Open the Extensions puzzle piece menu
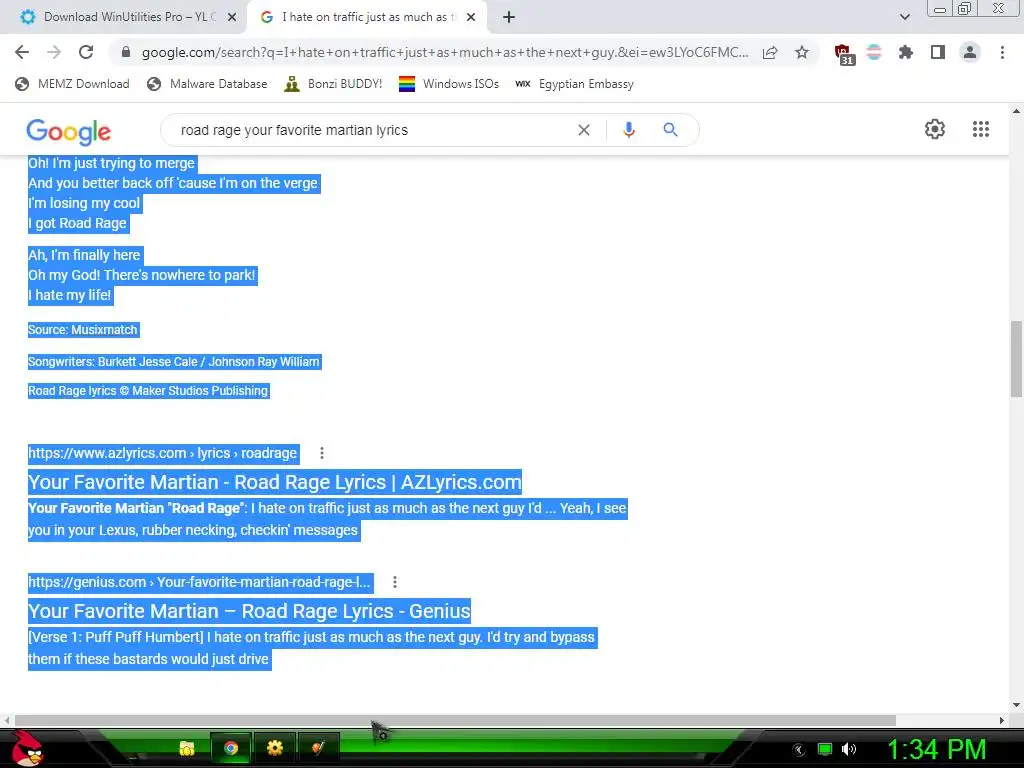Screen dimensions: 1024x768 906,52
